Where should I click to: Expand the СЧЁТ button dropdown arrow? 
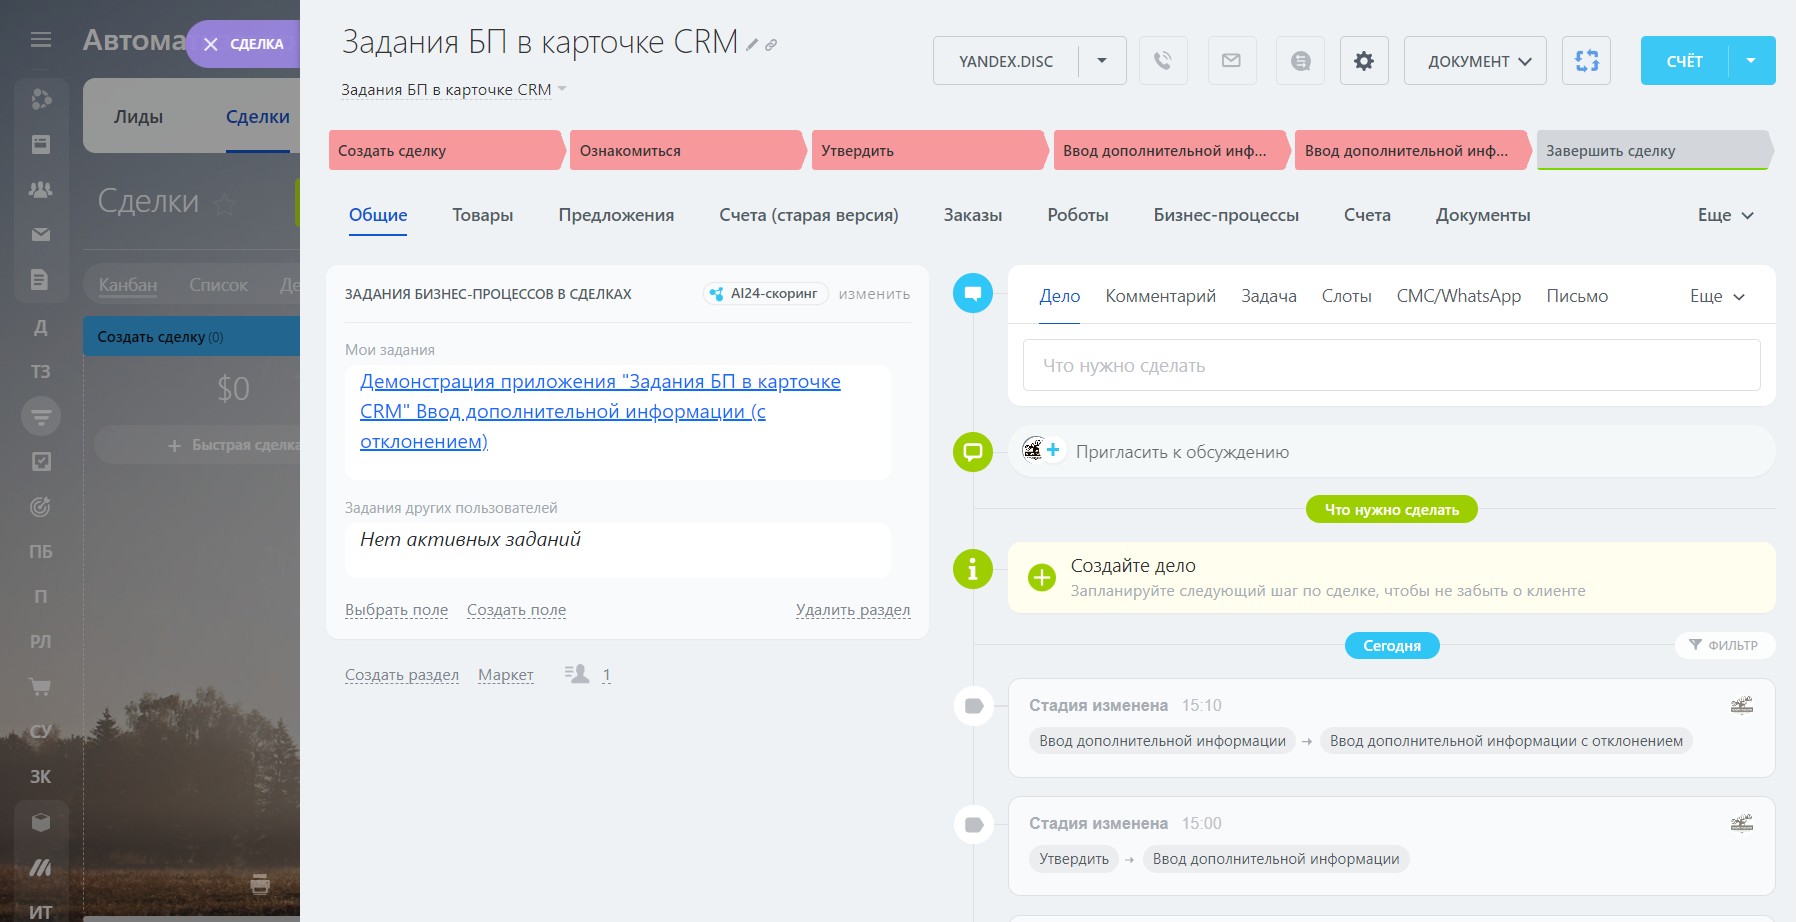[x=1751, y=61]
